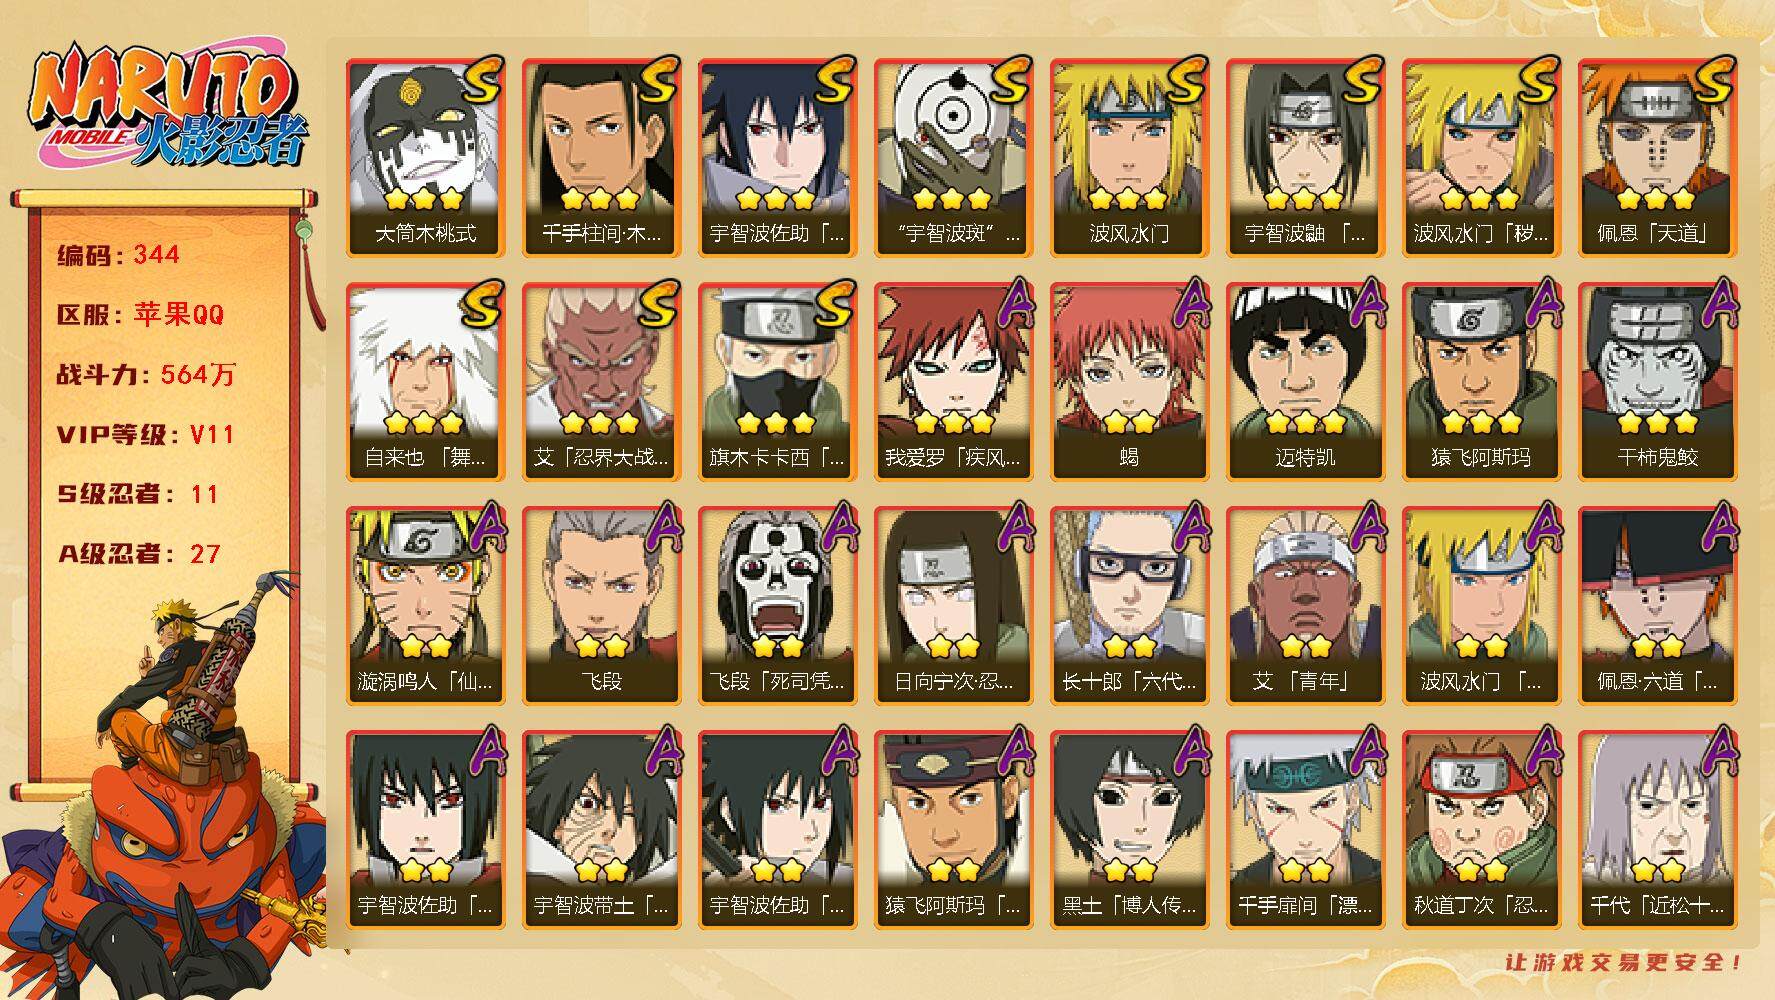
Task: Open the 猿飞阿斯玛 ninja card in second row
Action: [x=1481, y=381]
